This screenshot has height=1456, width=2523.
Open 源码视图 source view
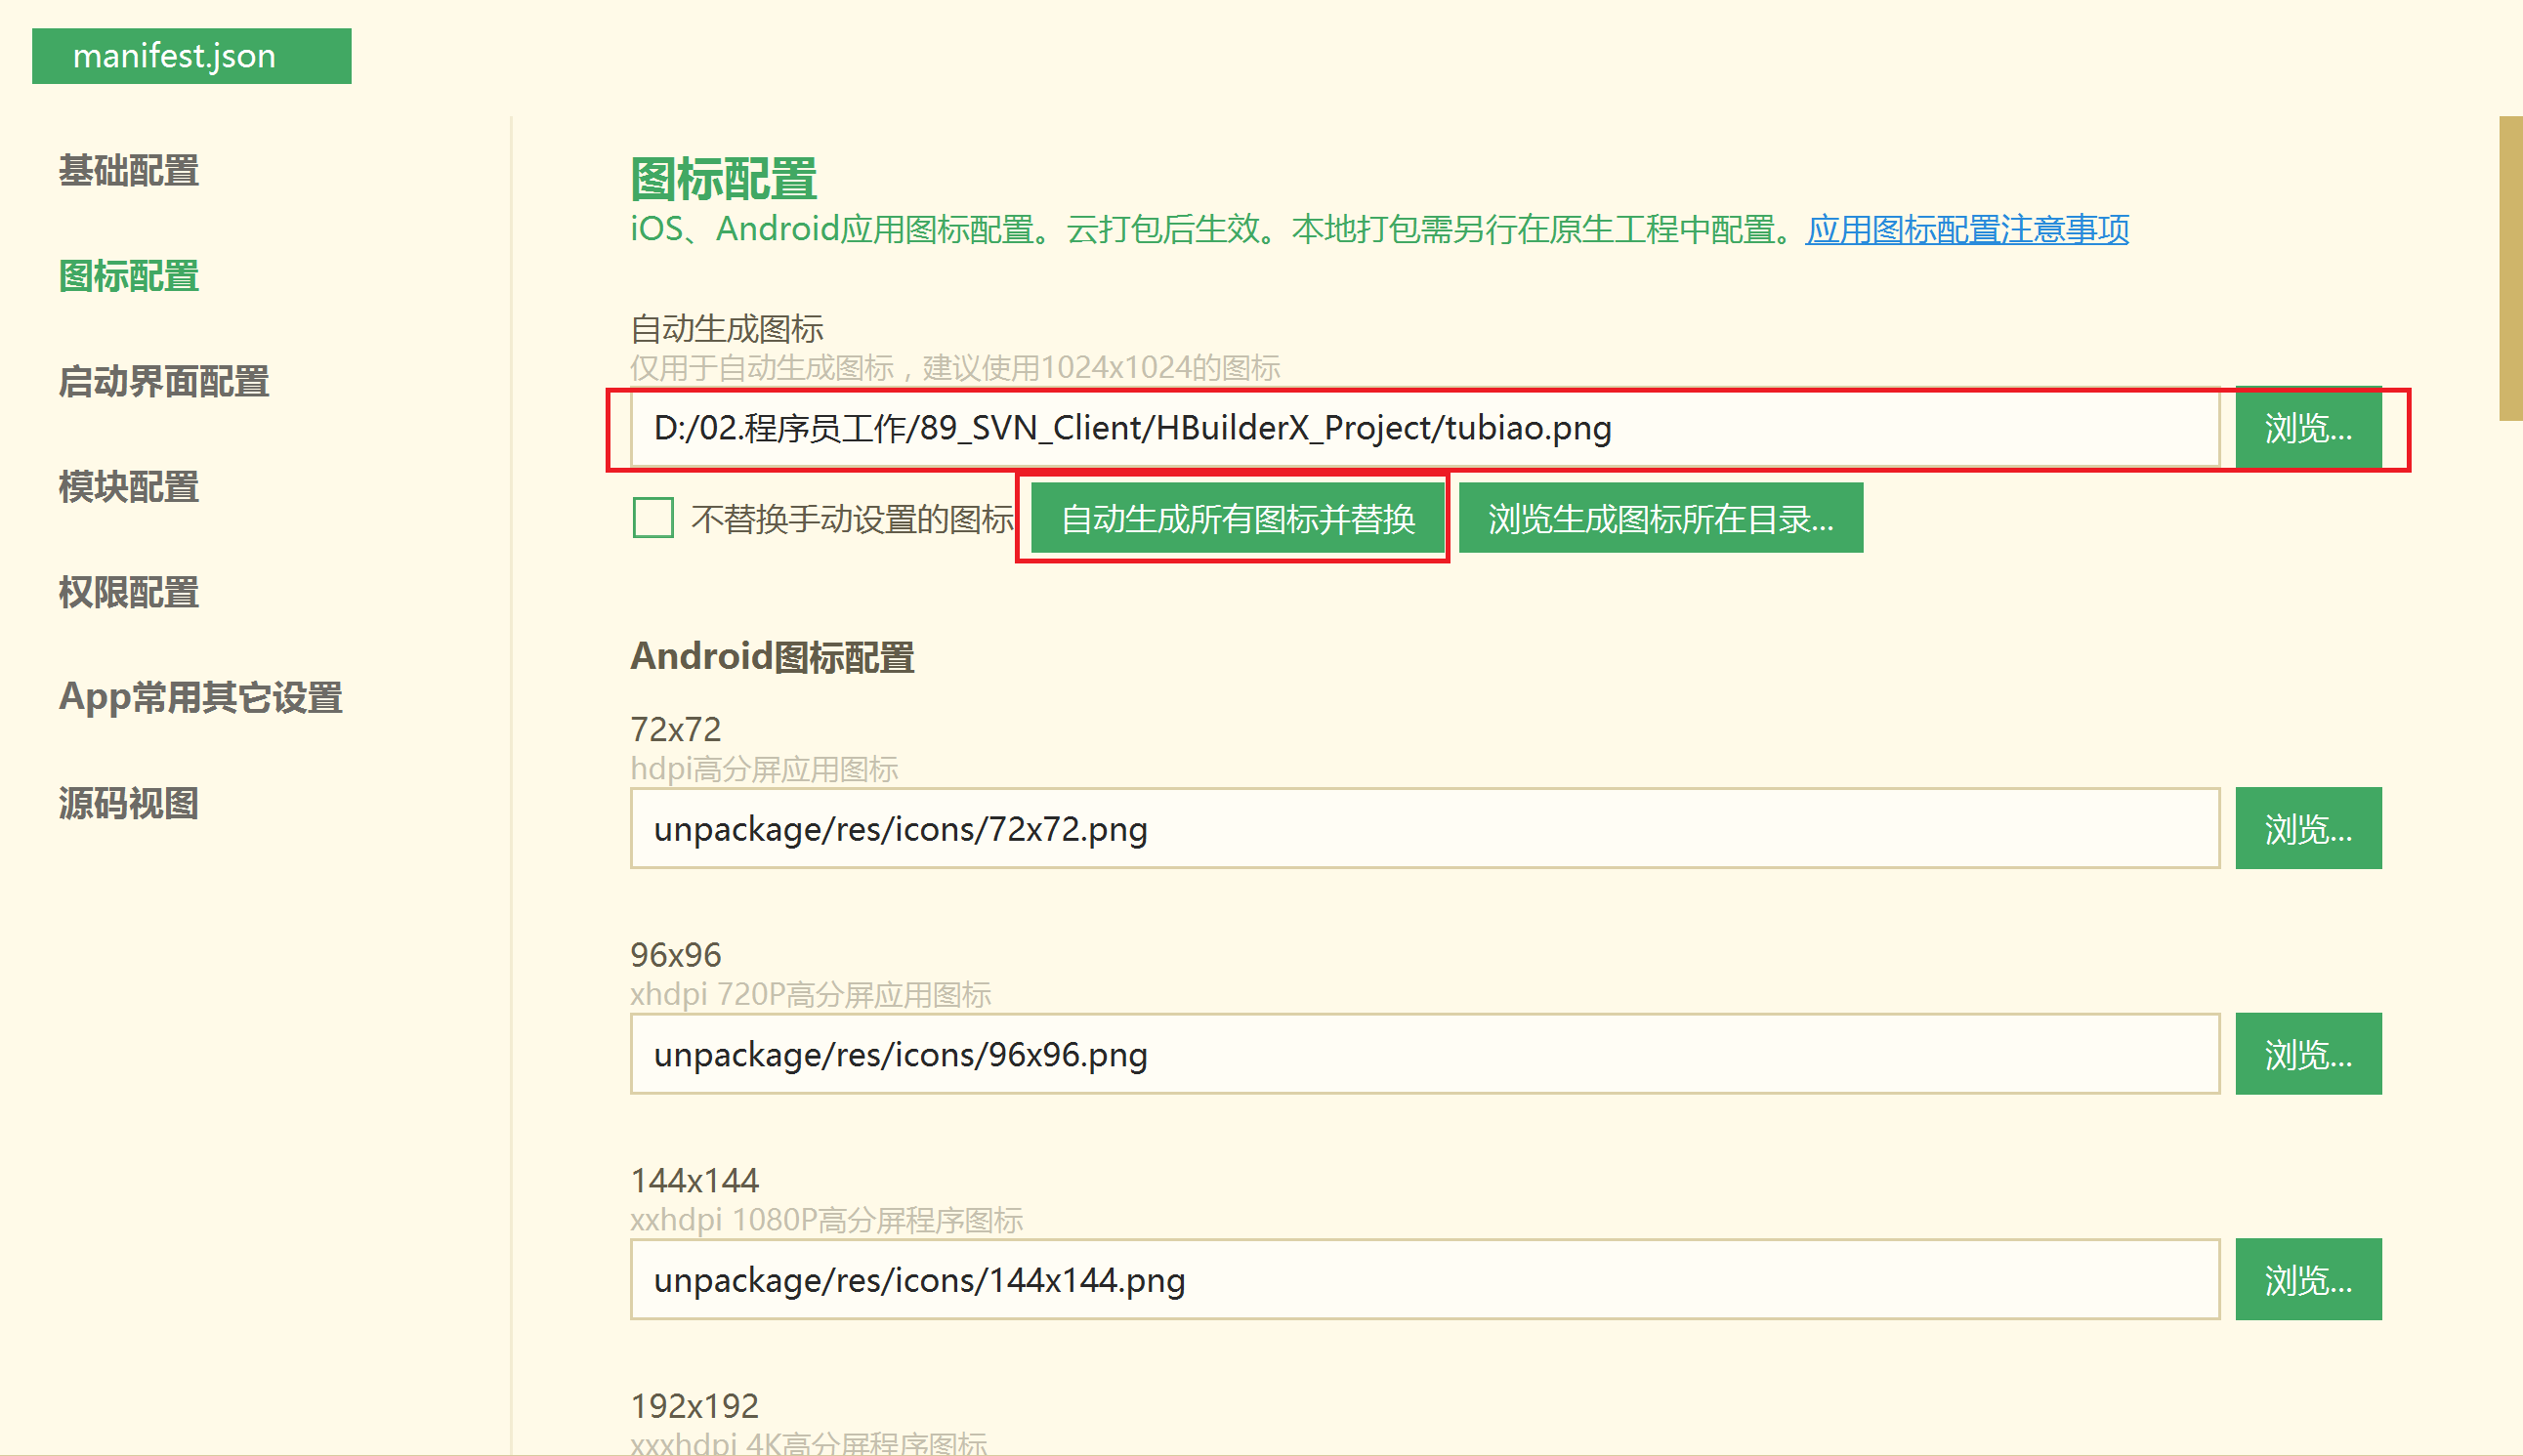click(x=128, y=804)
